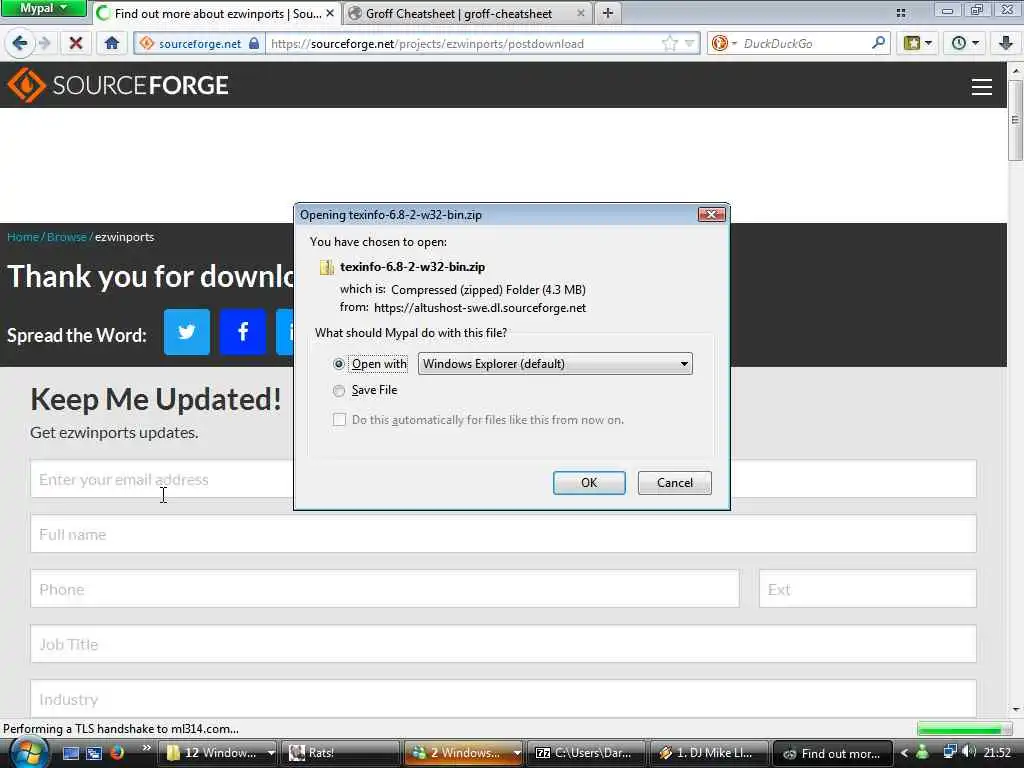Click the search magnifier icon
The image size is (1024, 768).
(878, 43)
